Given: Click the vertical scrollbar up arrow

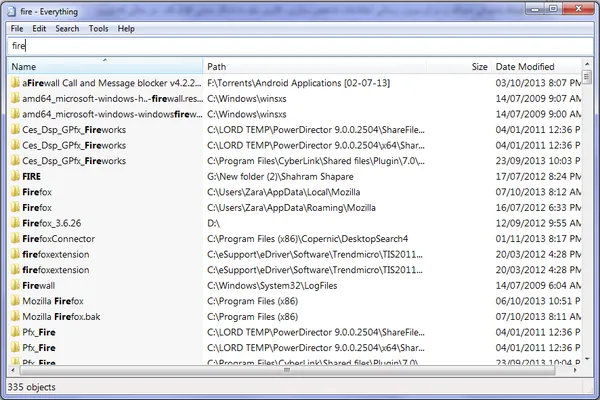Looking at the screenshot, I should click(587, 64).
